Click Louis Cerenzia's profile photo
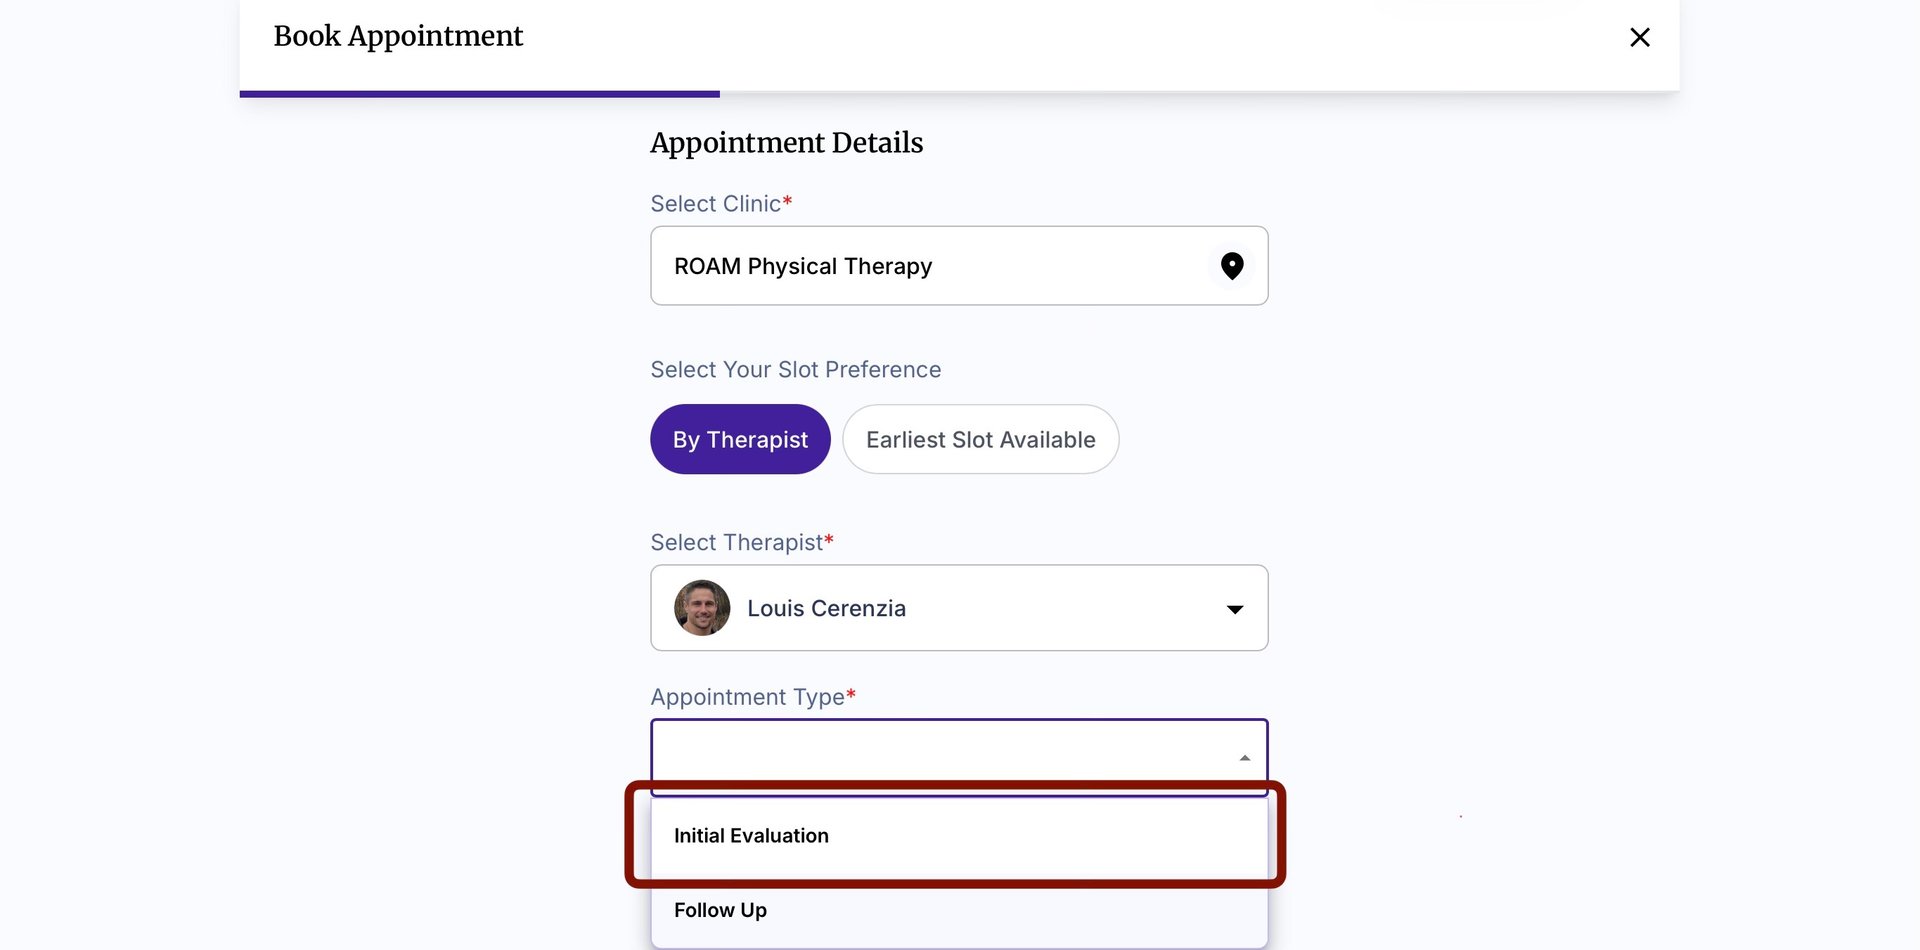The height and width of the screenshot is (950, 1920). pyautogui.click(x=702, y=608)
